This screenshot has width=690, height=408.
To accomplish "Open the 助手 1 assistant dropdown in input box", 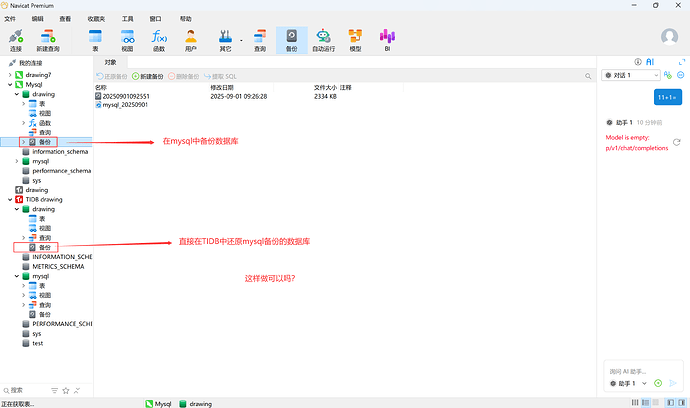I will (628, 383).
